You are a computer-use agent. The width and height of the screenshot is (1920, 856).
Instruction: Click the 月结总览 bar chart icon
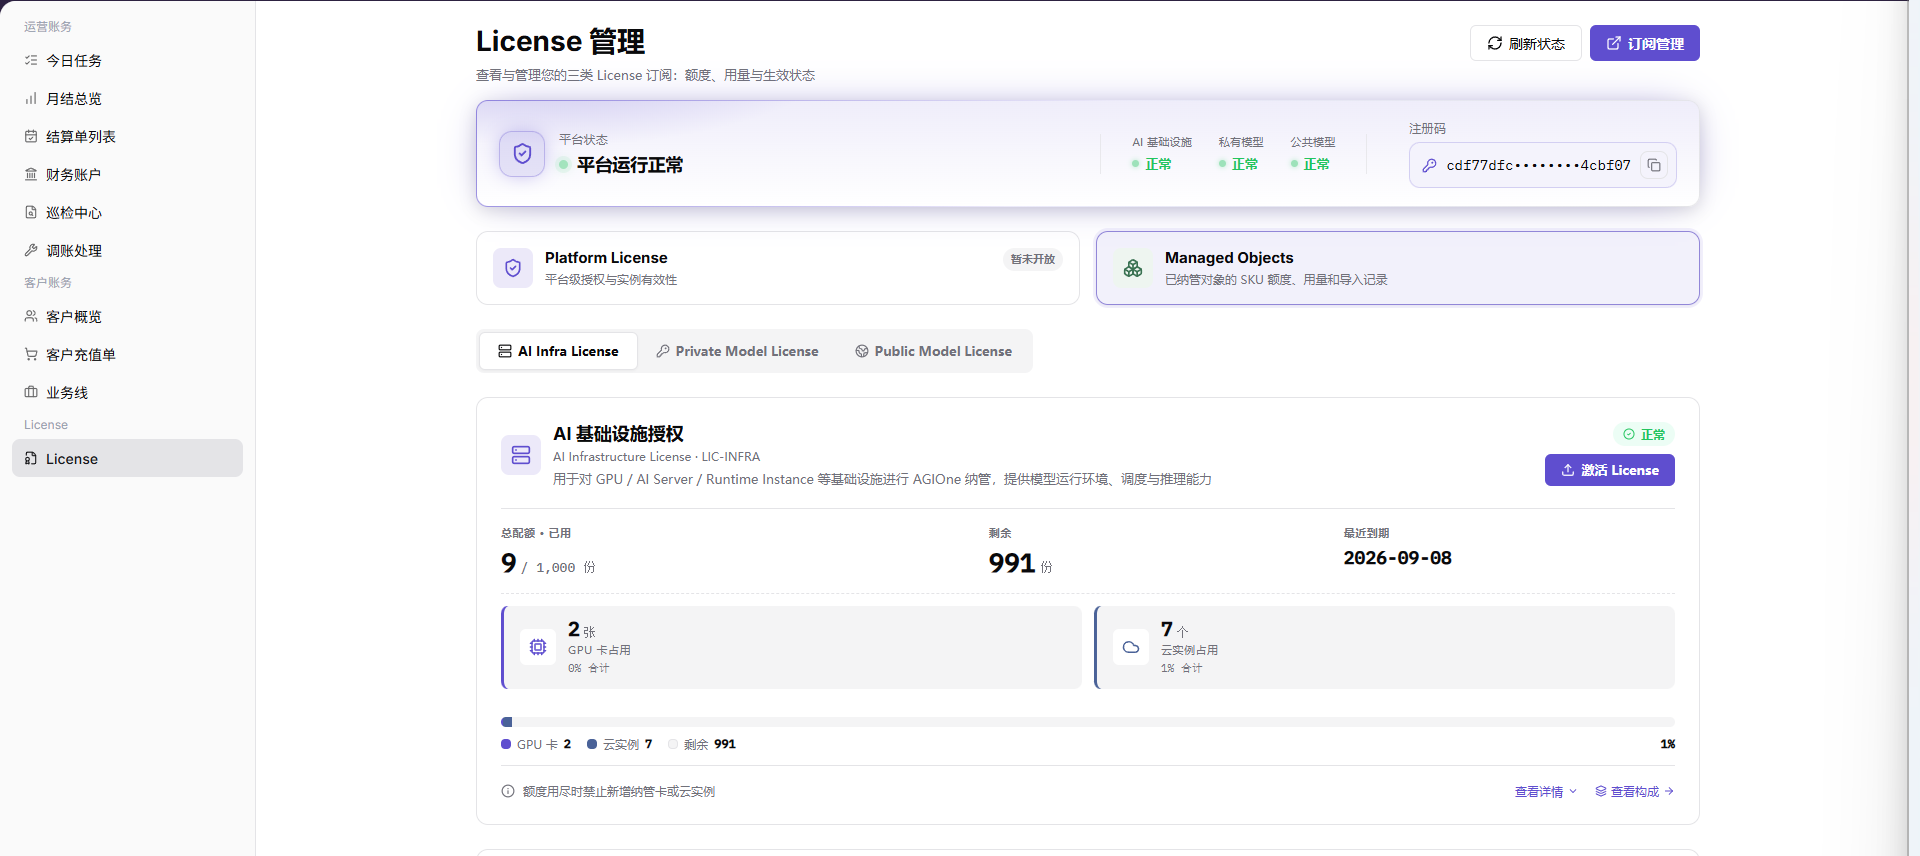click(31, 99)
